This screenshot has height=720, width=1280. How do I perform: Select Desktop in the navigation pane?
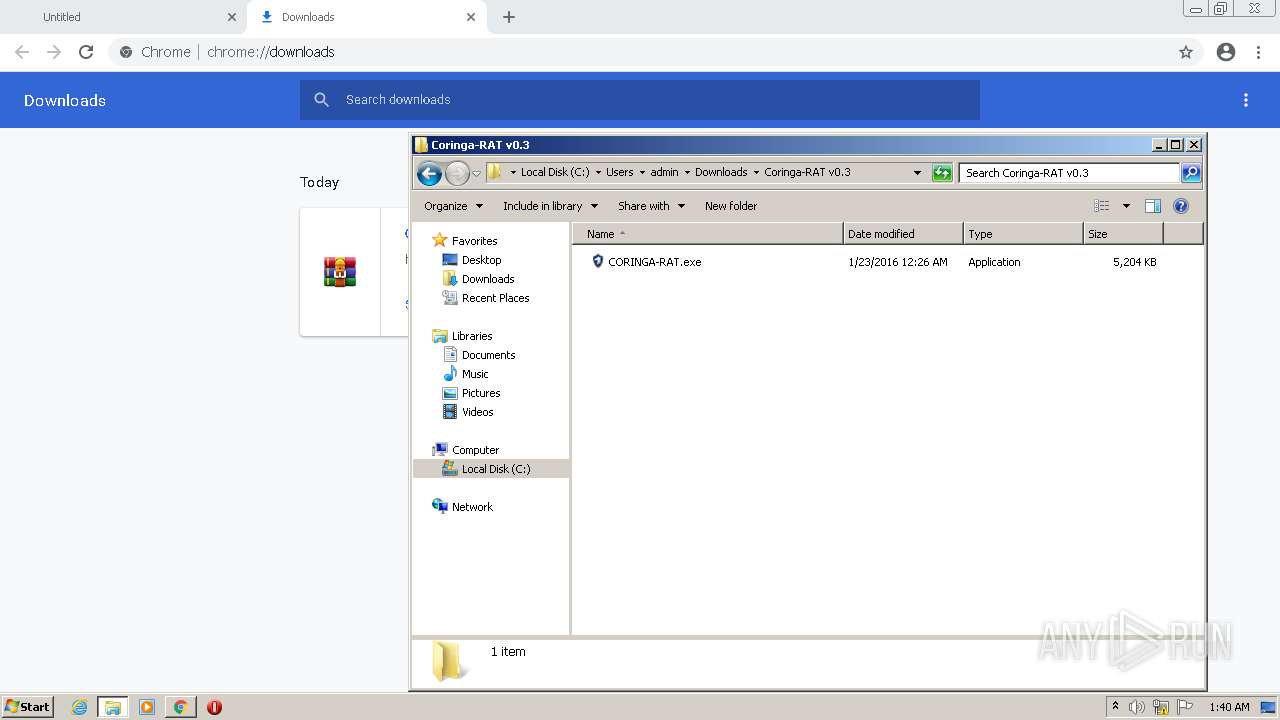click(x=481, y=260)
